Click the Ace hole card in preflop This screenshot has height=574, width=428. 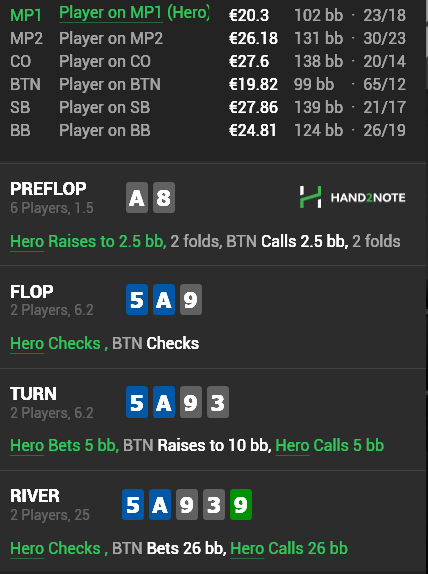[x=137, y=198]
